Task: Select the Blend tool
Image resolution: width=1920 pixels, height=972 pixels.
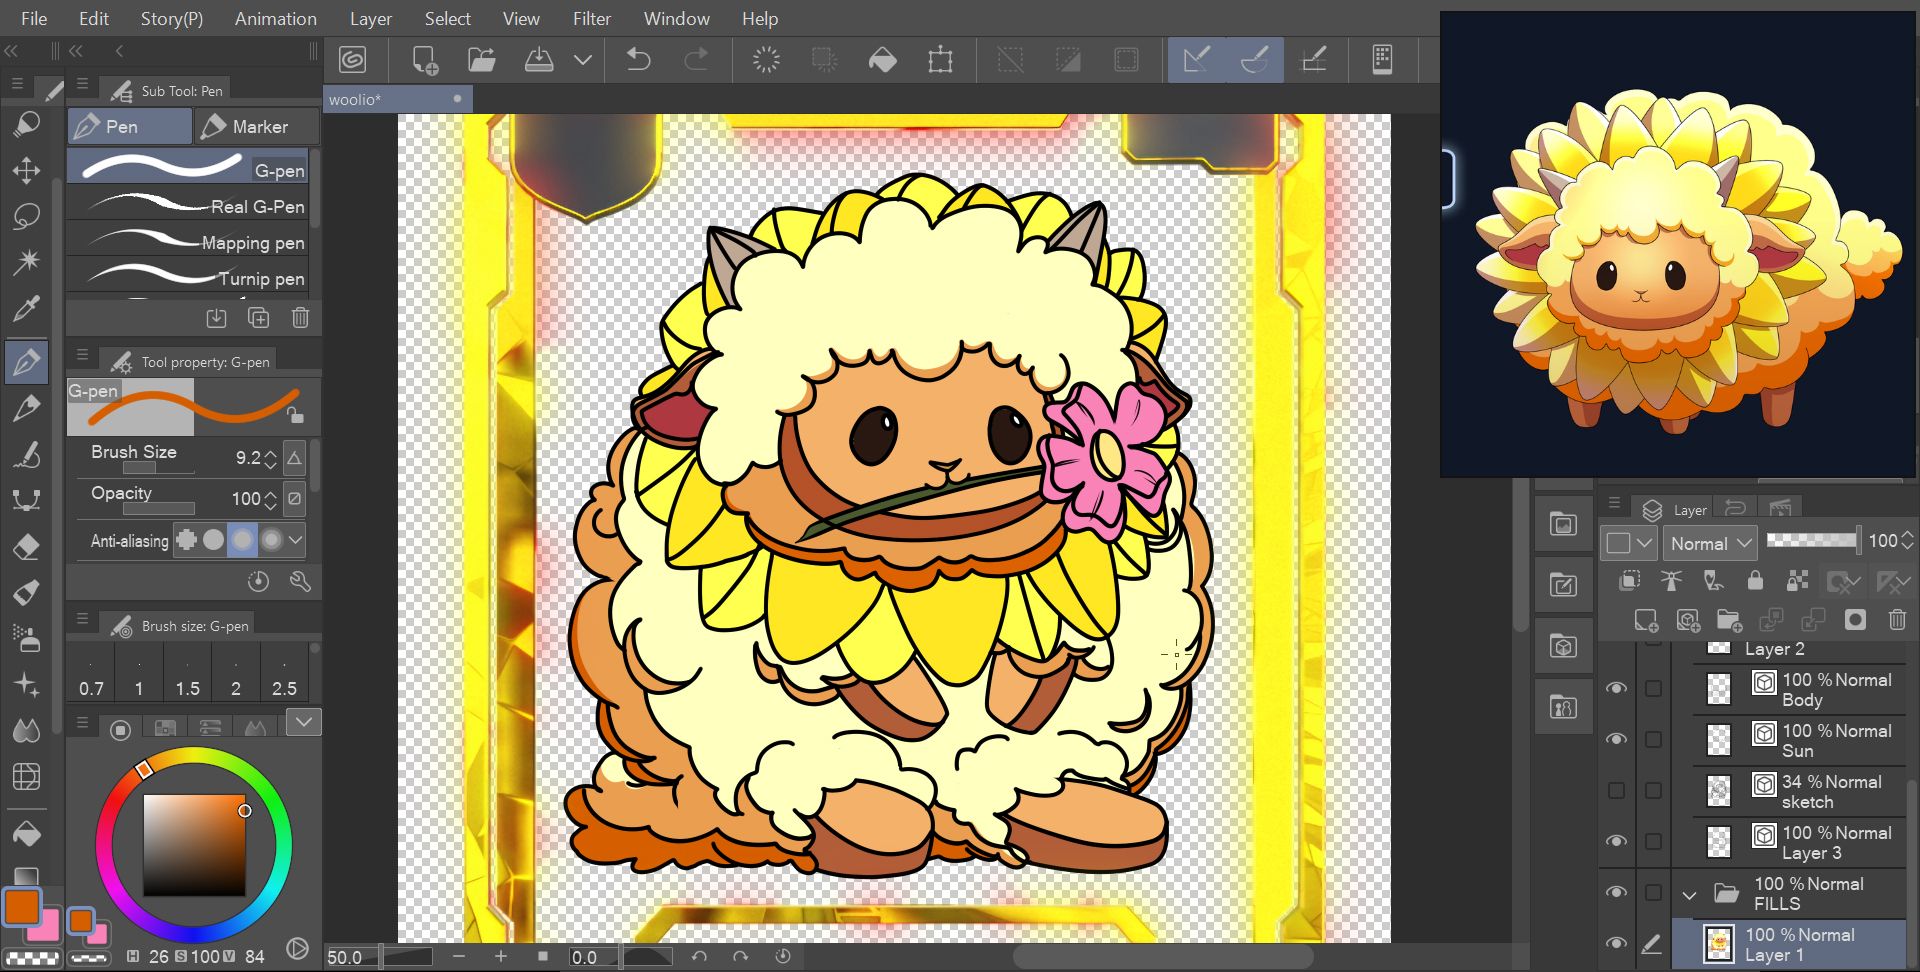Action: pyautogui.click(x=27, y=730)
